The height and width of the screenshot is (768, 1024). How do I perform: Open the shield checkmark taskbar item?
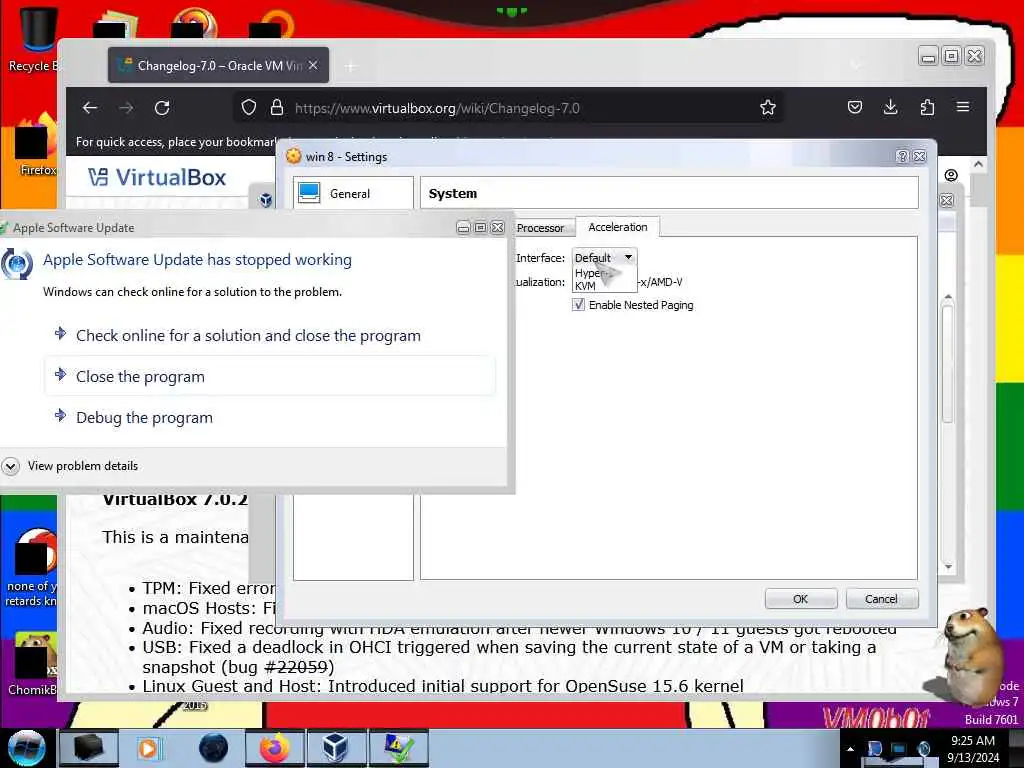398,748
